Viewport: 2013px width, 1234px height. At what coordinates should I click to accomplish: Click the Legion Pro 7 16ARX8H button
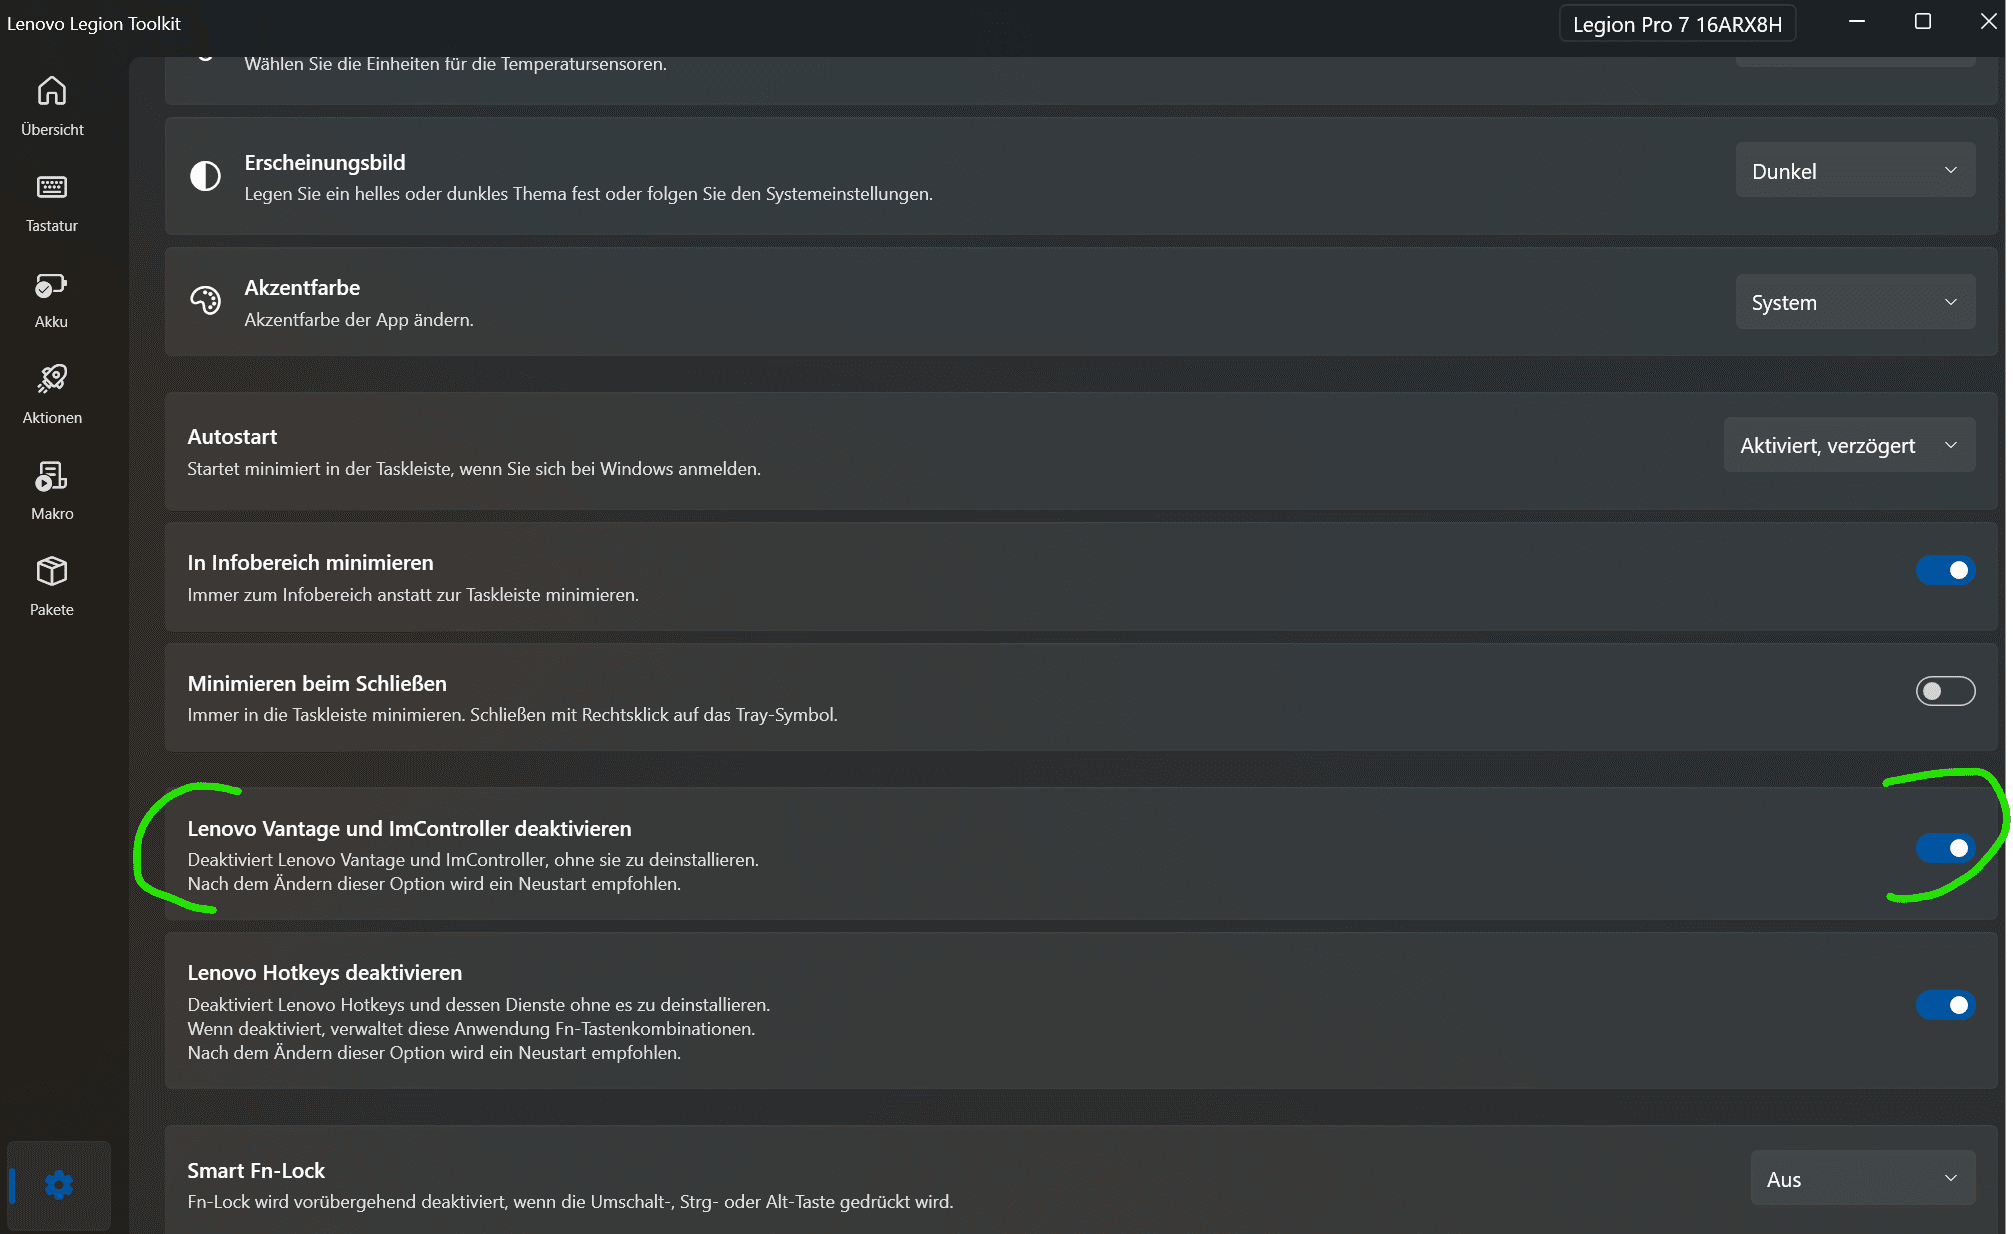[x=1677, y=24]
